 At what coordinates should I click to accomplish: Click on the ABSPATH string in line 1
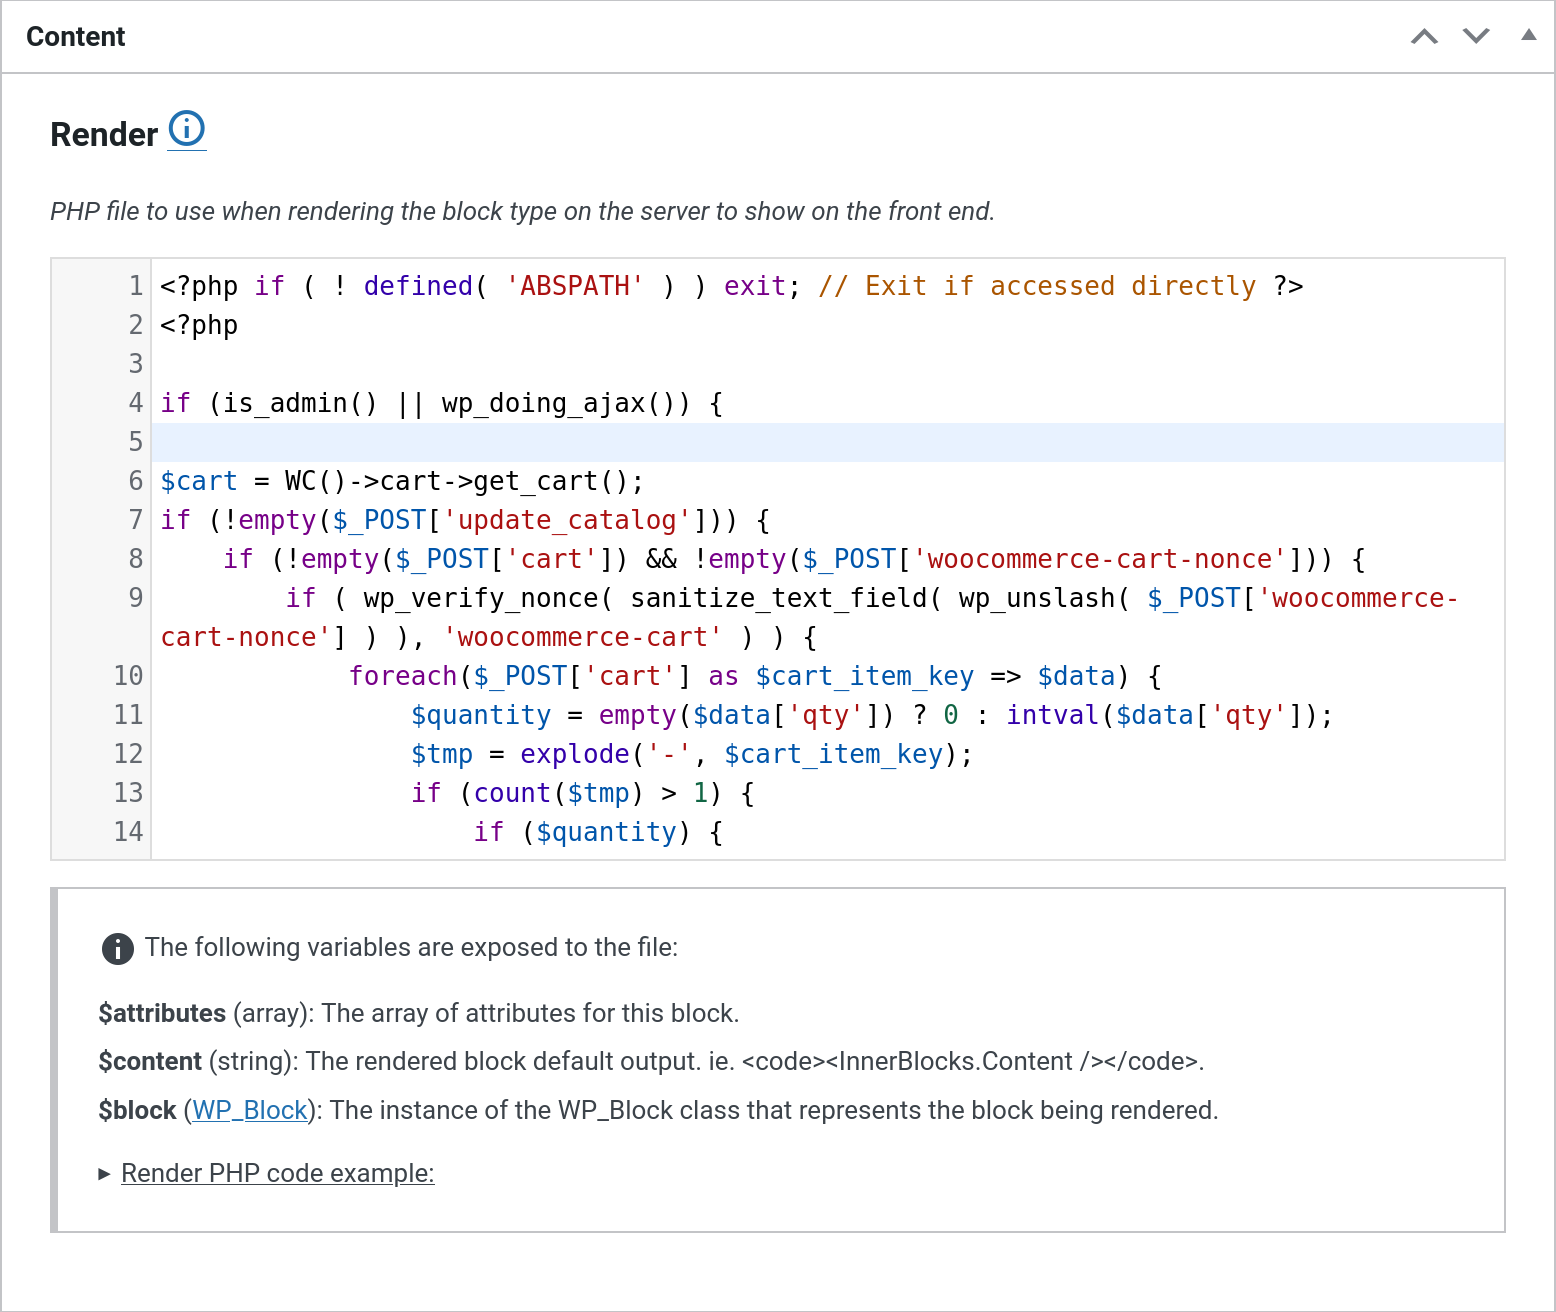click(x=575, y=286)
